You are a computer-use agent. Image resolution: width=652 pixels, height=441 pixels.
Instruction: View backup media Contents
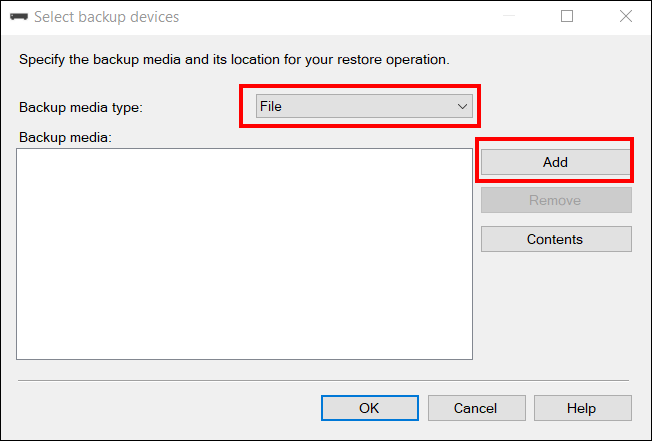(x=556, y=239)
